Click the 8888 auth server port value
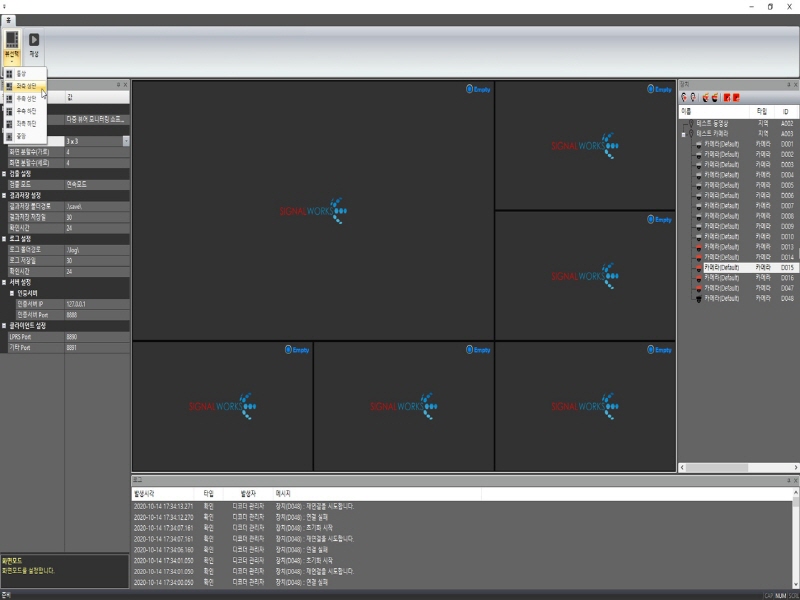The image size is (800, 600). (97, 315)
